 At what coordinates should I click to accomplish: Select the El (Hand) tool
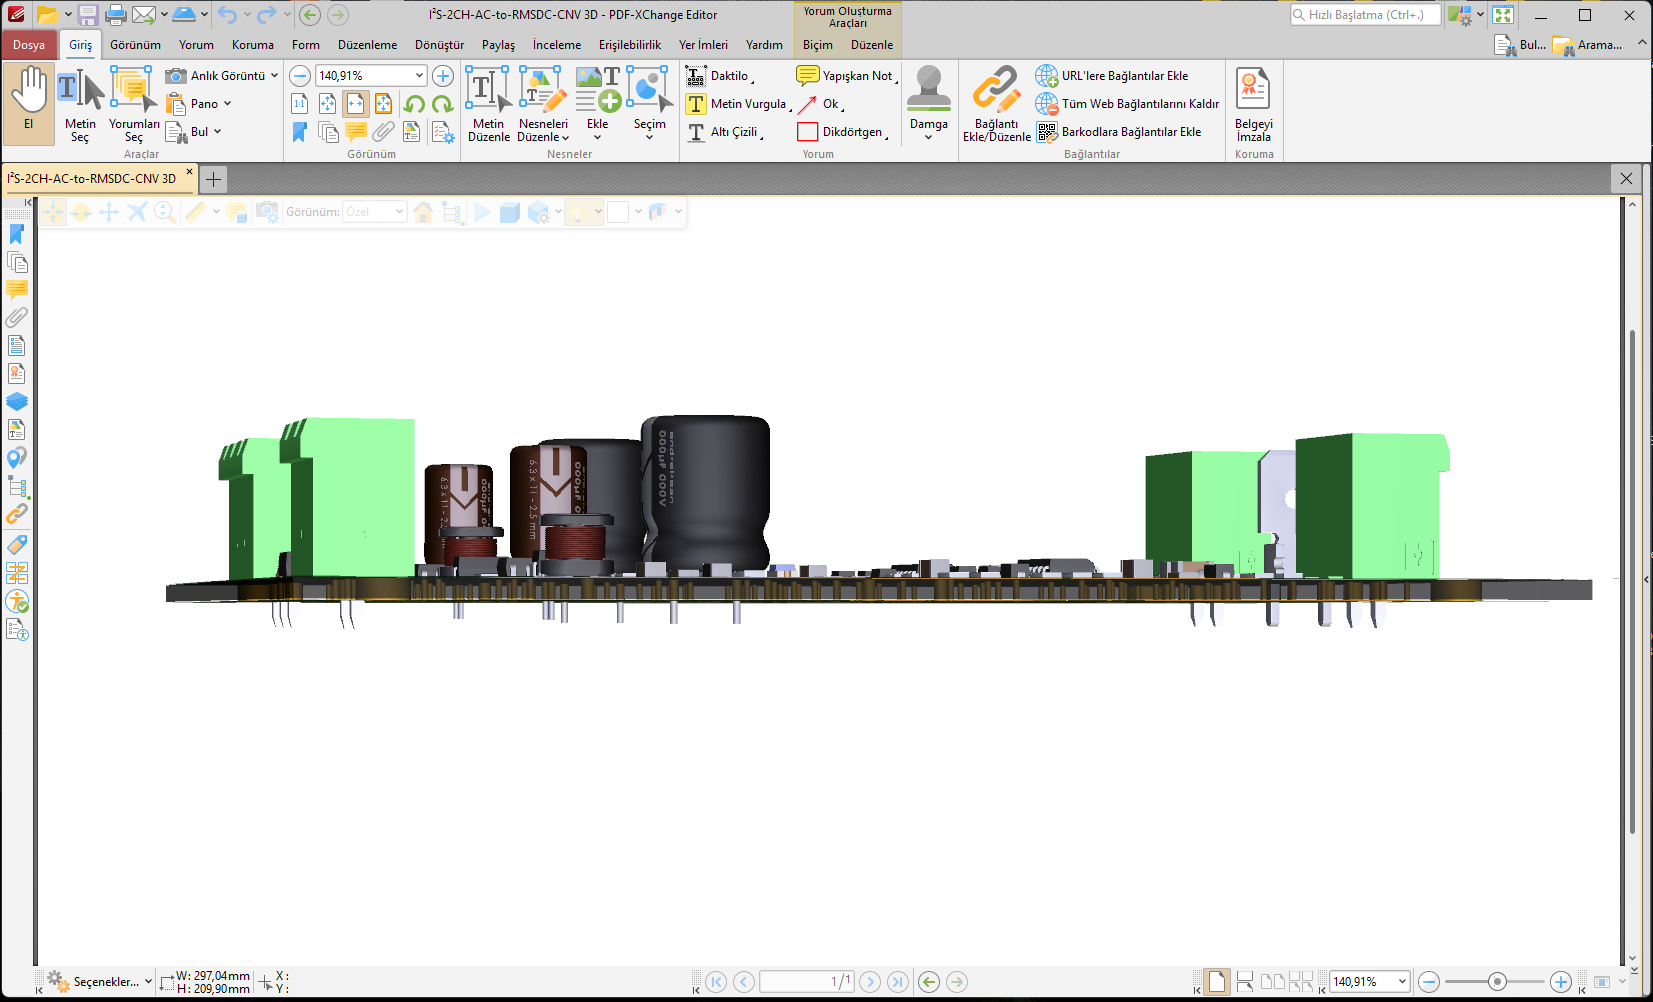tap(29, 101)
